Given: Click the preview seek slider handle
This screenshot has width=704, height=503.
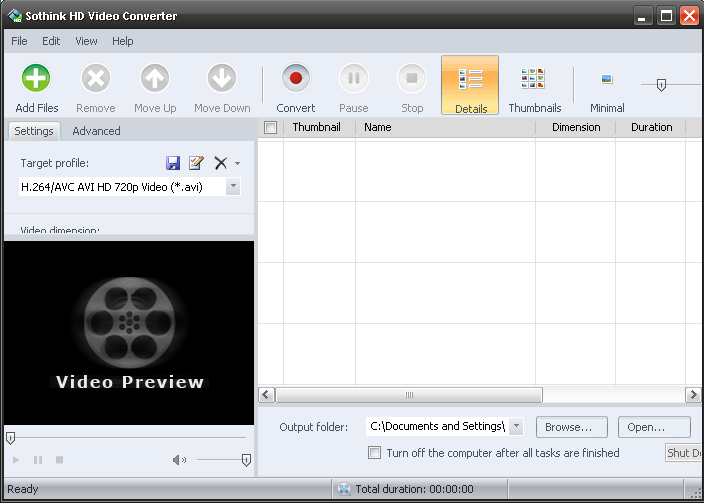Looking at the screenshot, I should (10, 438).
